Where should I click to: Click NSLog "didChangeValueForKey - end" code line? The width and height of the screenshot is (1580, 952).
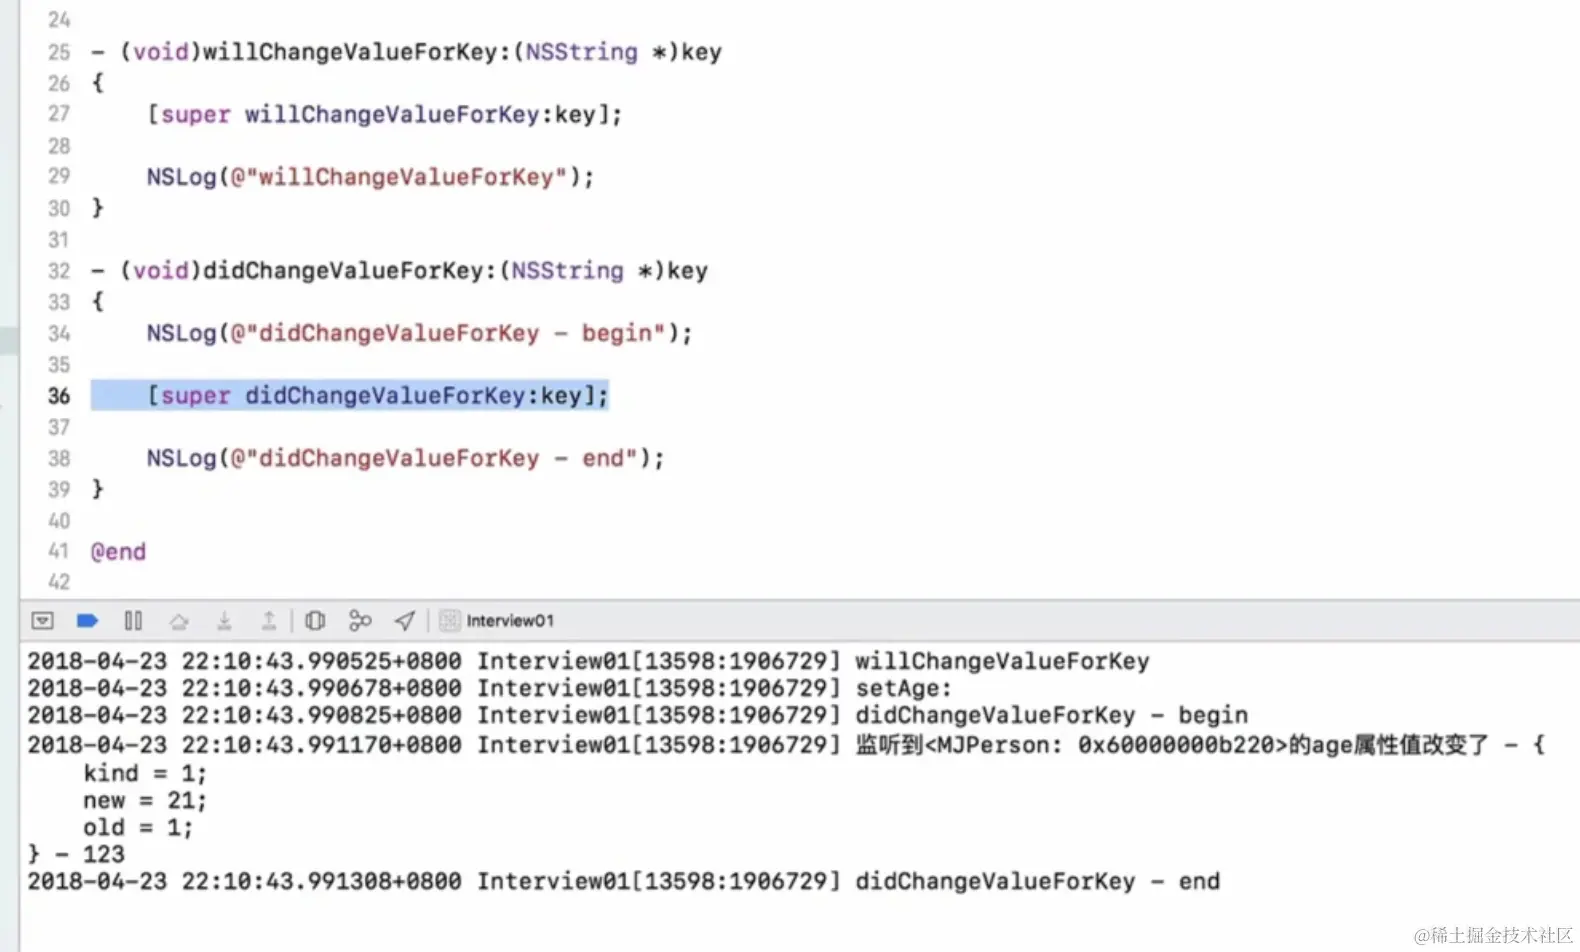pos(405,458)
